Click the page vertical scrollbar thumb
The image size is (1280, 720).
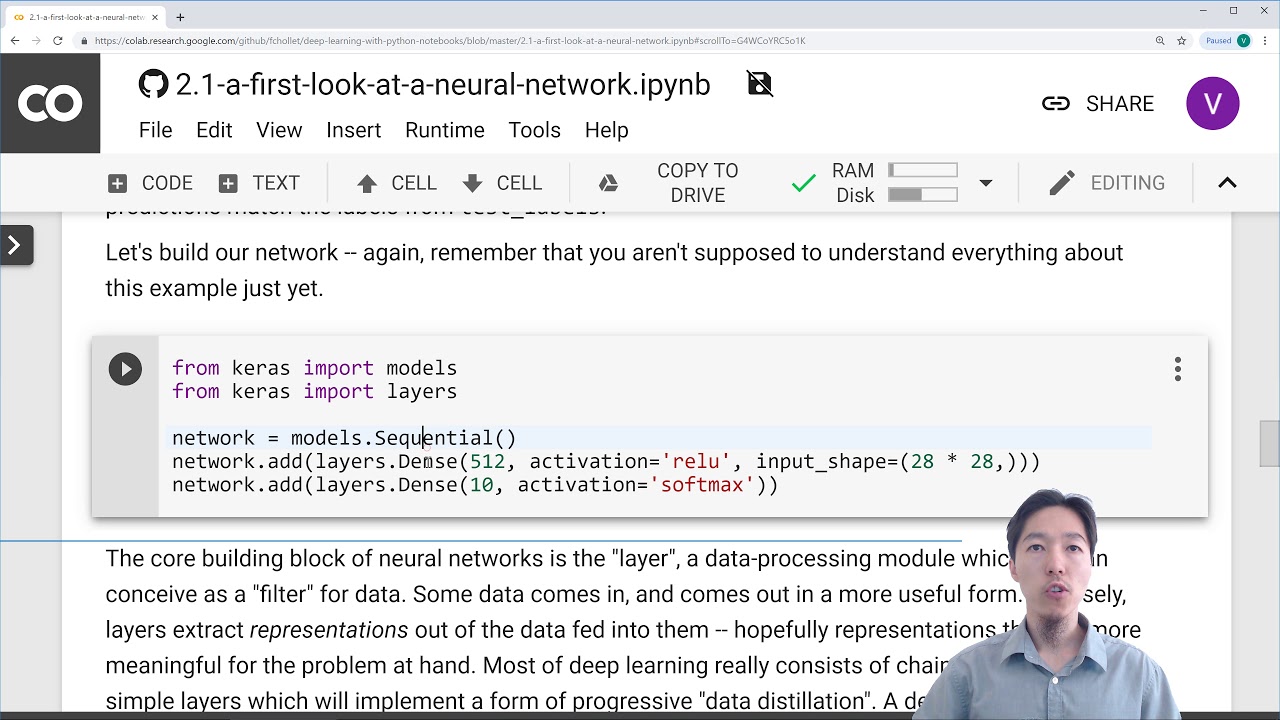[x=1269, y=445]
